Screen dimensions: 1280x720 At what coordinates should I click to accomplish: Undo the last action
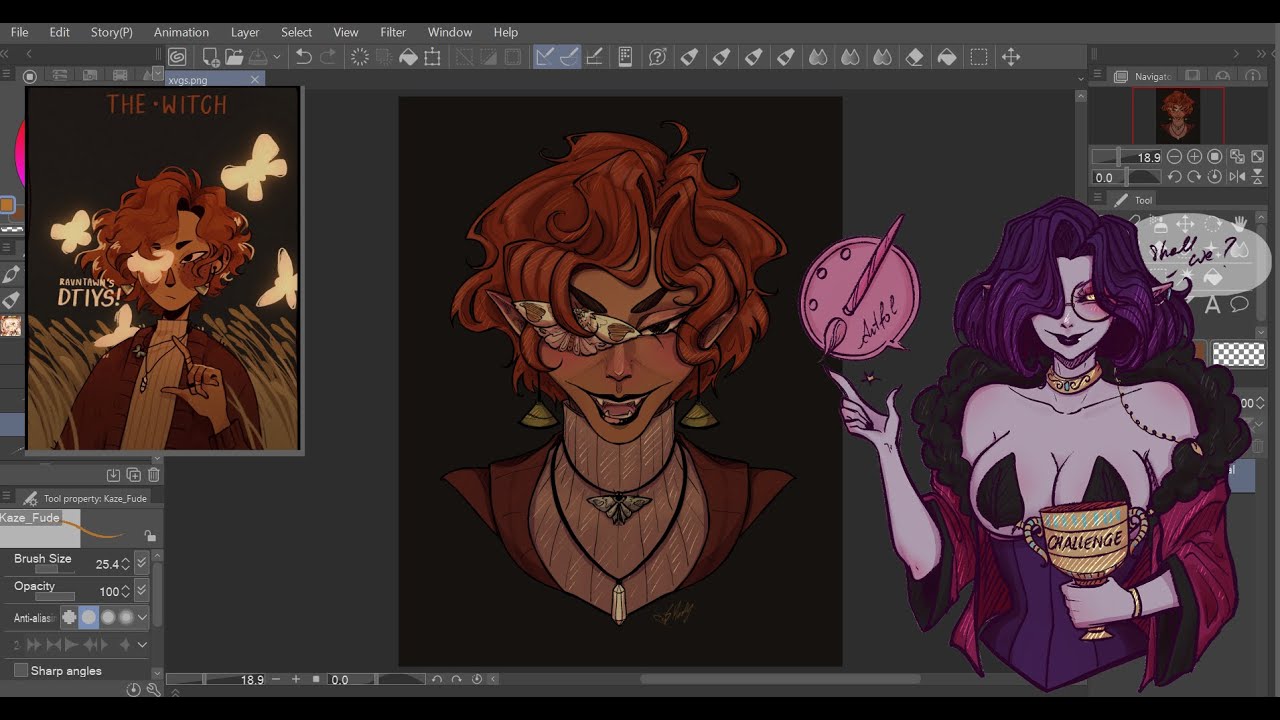[303, 57]
